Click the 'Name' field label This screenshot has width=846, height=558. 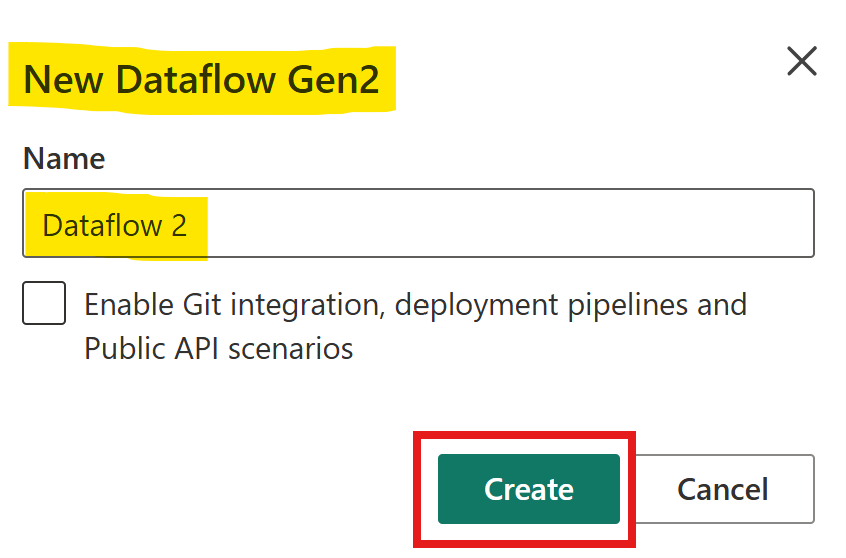[x=64, y=159]
